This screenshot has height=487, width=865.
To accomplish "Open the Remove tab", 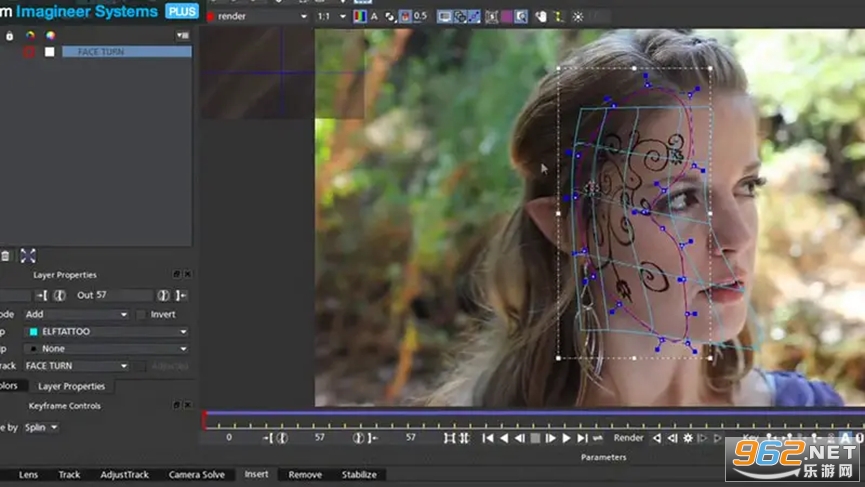I will pos(305,475).
